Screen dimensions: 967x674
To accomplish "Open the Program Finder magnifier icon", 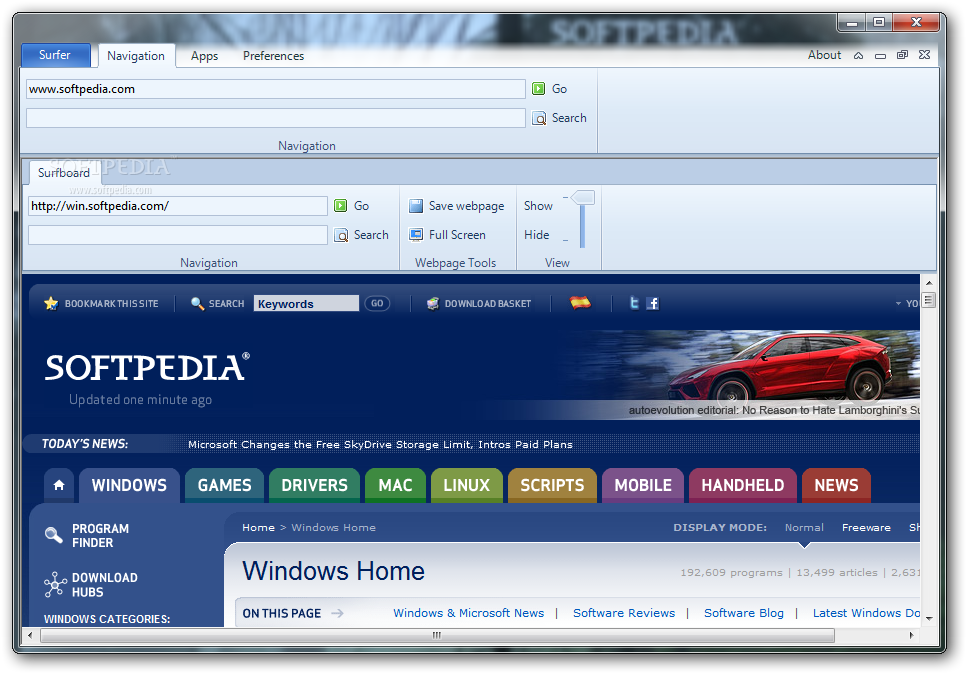I will click(x=54, y=535).
